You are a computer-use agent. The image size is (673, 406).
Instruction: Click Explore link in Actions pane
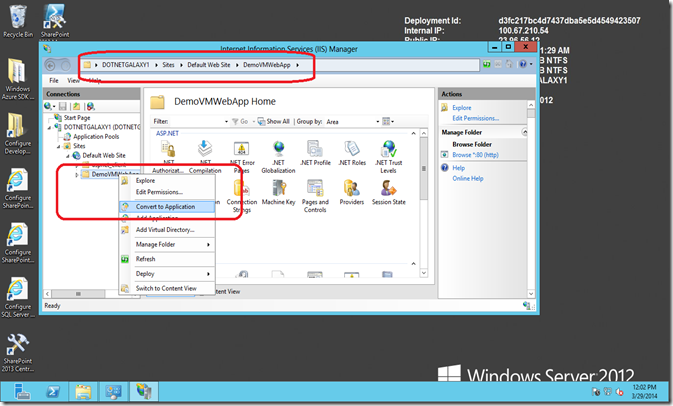point(461,108)
